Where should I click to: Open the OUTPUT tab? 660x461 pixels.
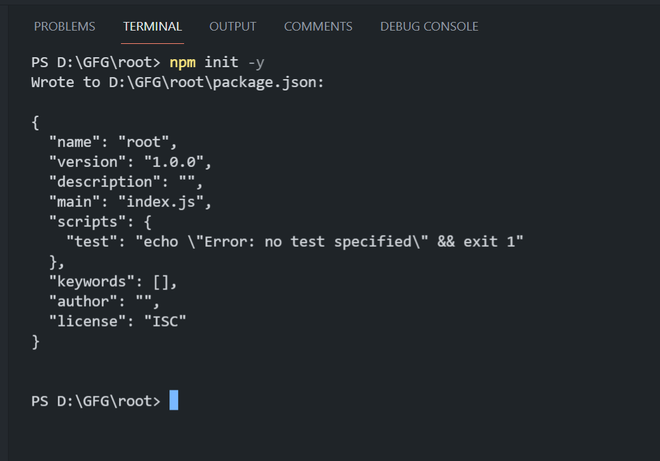pyautogui.click(x=233, y=26)
